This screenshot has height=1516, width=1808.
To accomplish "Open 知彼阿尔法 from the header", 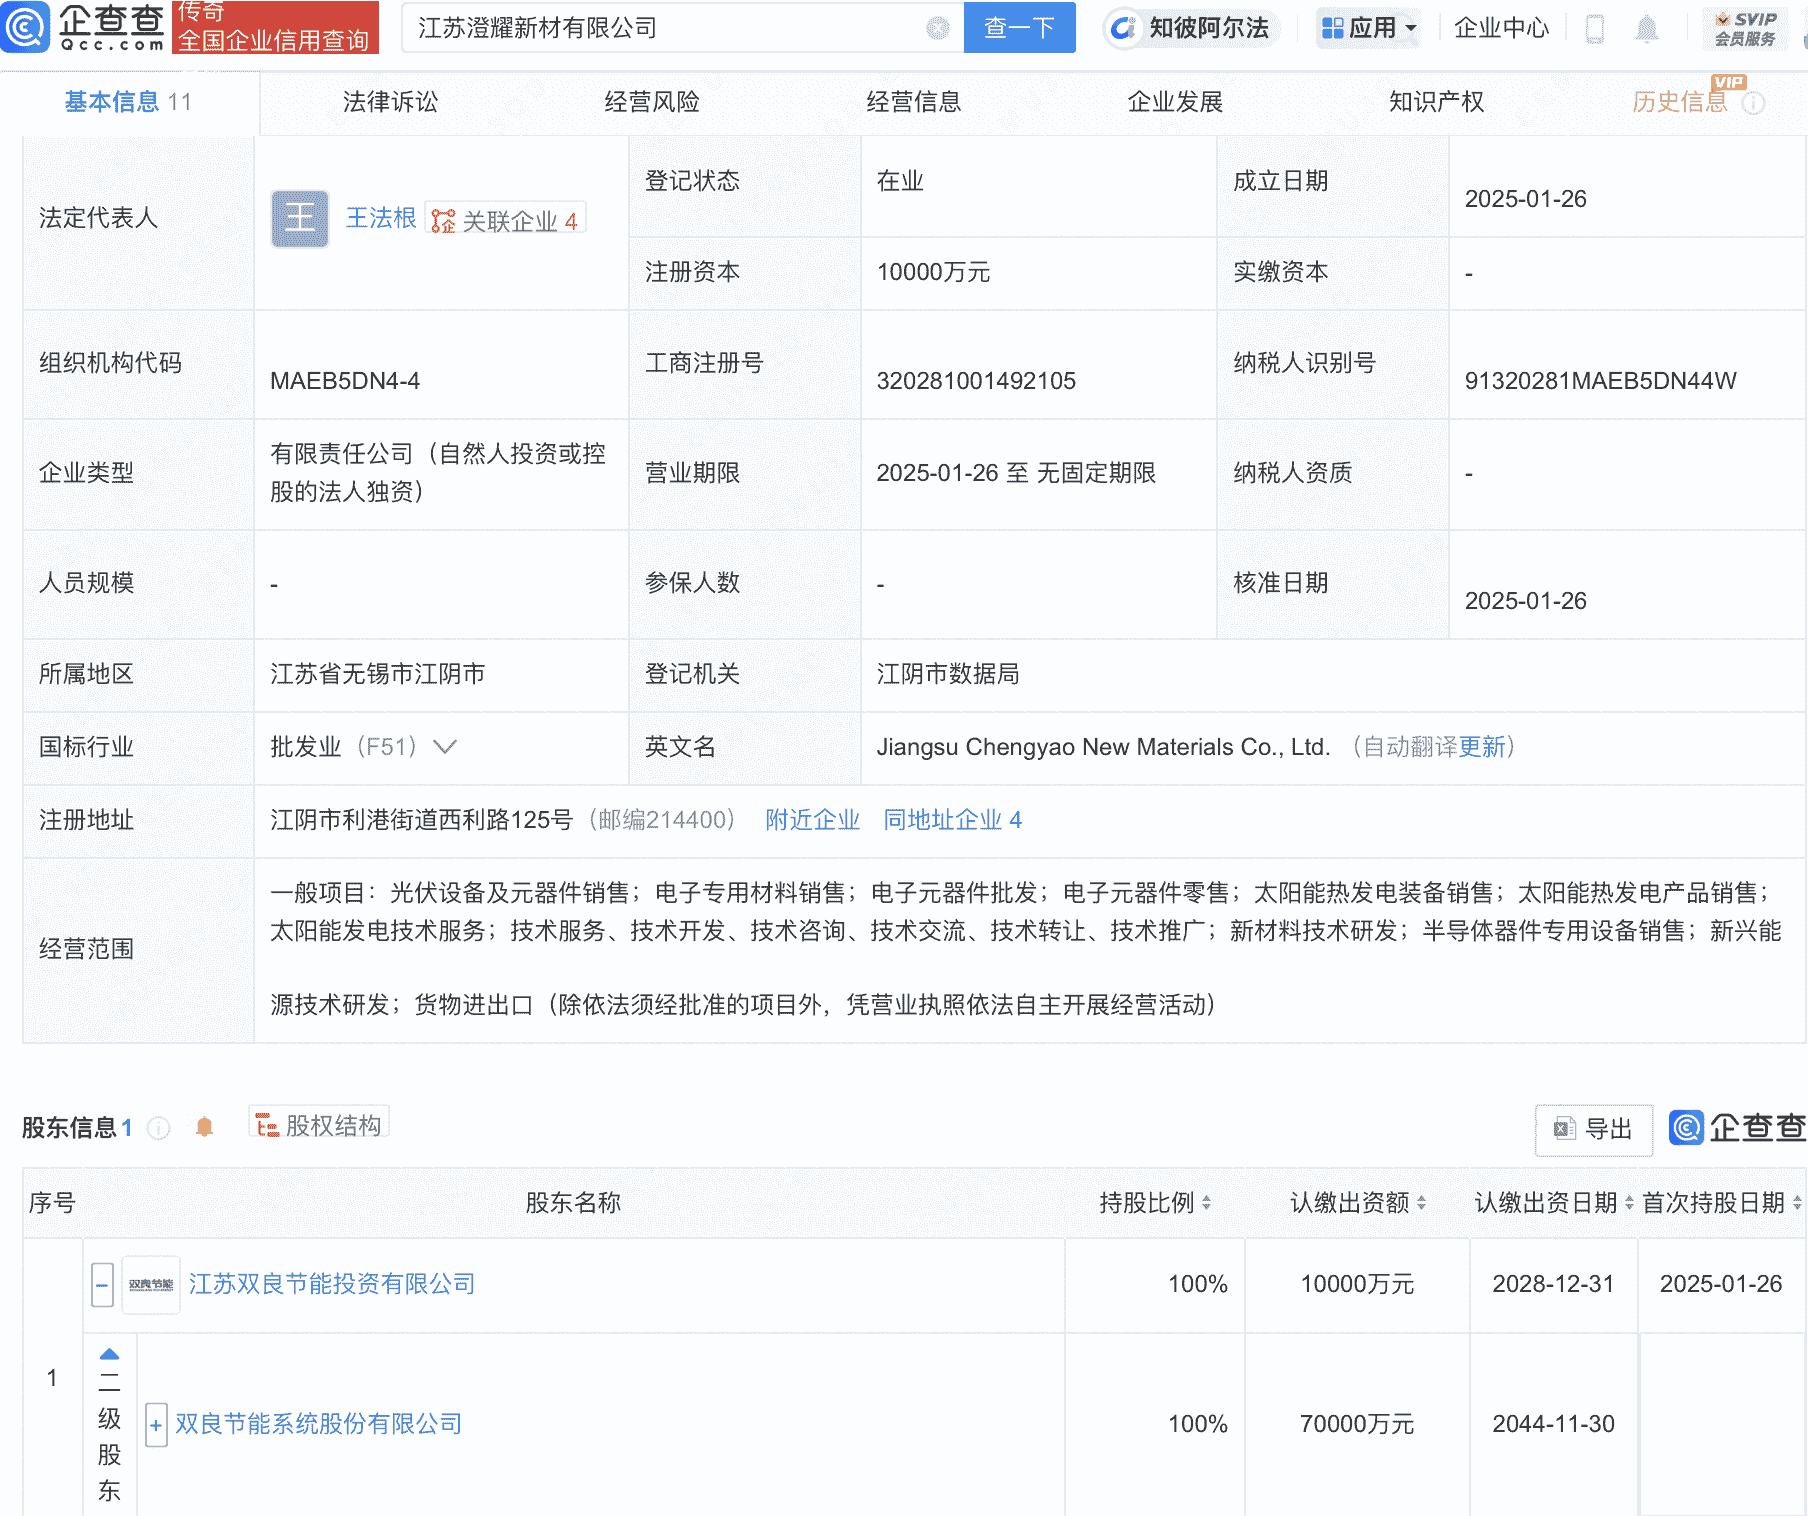I will 1190,28.
